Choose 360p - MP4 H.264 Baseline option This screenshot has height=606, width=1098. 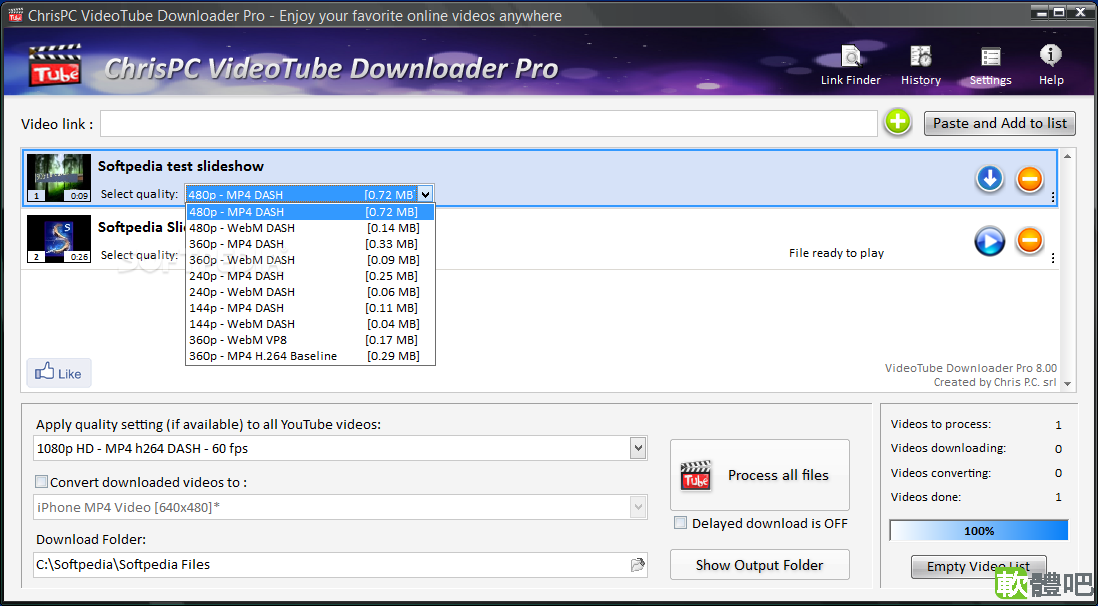(310, 356)
